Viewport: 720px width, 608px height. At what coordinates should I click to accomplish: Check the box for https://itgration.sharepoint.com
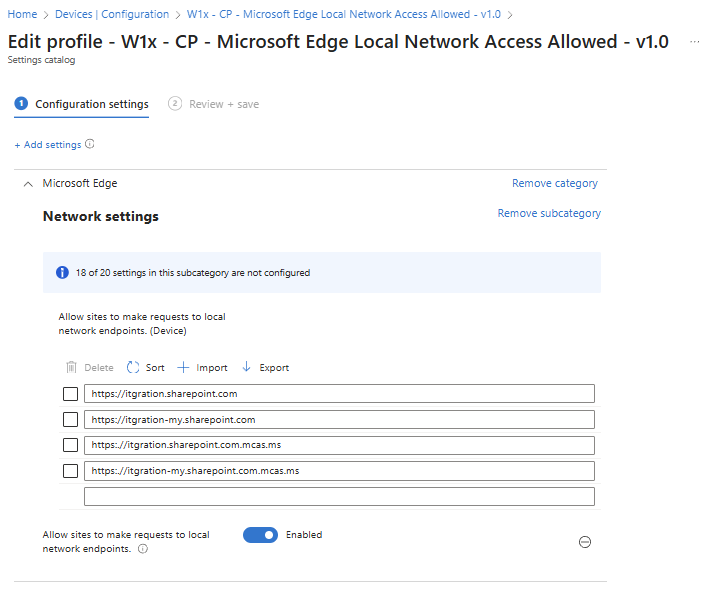click(70, 394)
